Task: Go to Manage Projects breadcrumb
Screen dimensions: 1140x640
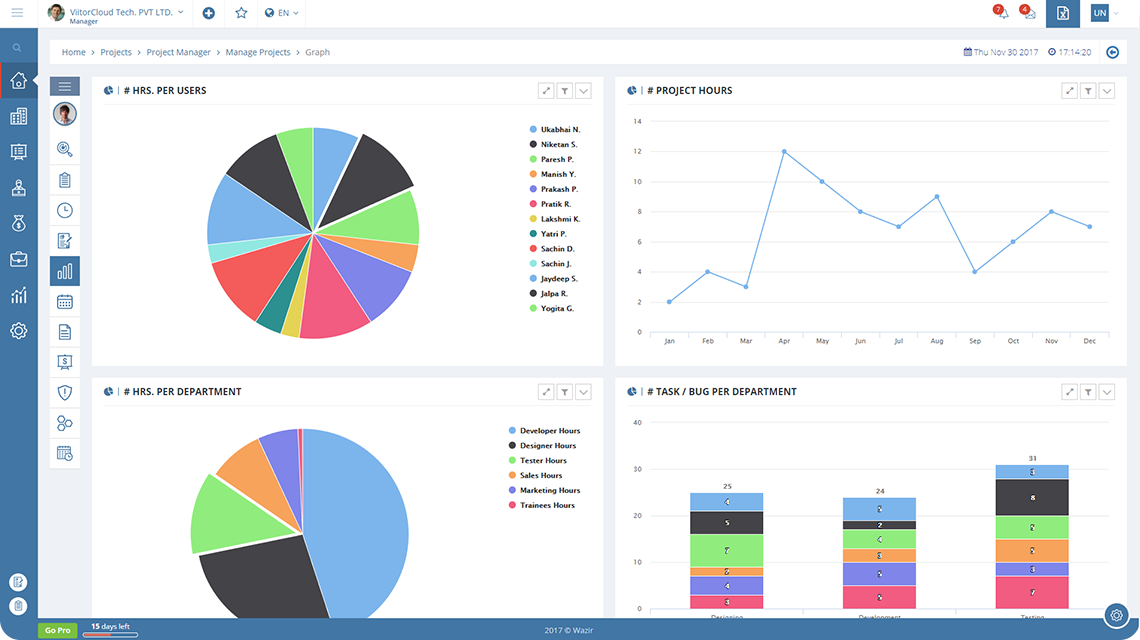Action: pos(258,52)
